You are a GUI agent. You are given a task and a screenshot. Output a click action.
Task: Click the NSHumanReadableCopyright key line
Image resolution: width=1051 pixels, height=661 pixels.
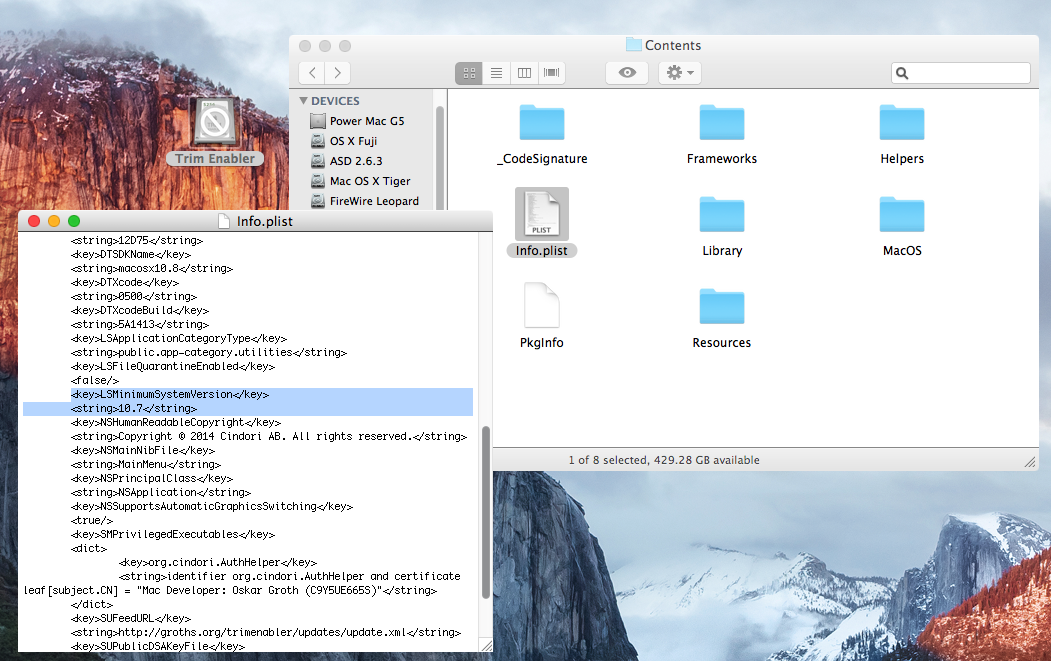(x=176, y=422)
